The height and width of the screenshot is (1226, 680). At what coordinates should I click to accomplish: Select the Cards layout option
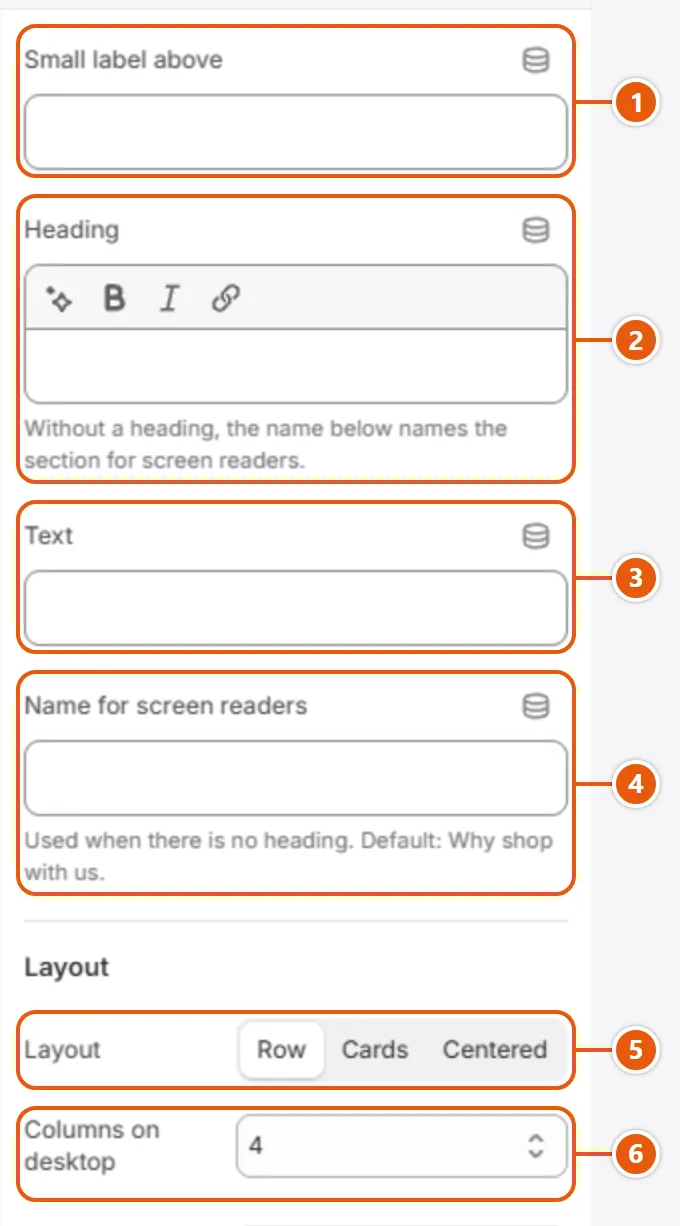point(375,1050)
